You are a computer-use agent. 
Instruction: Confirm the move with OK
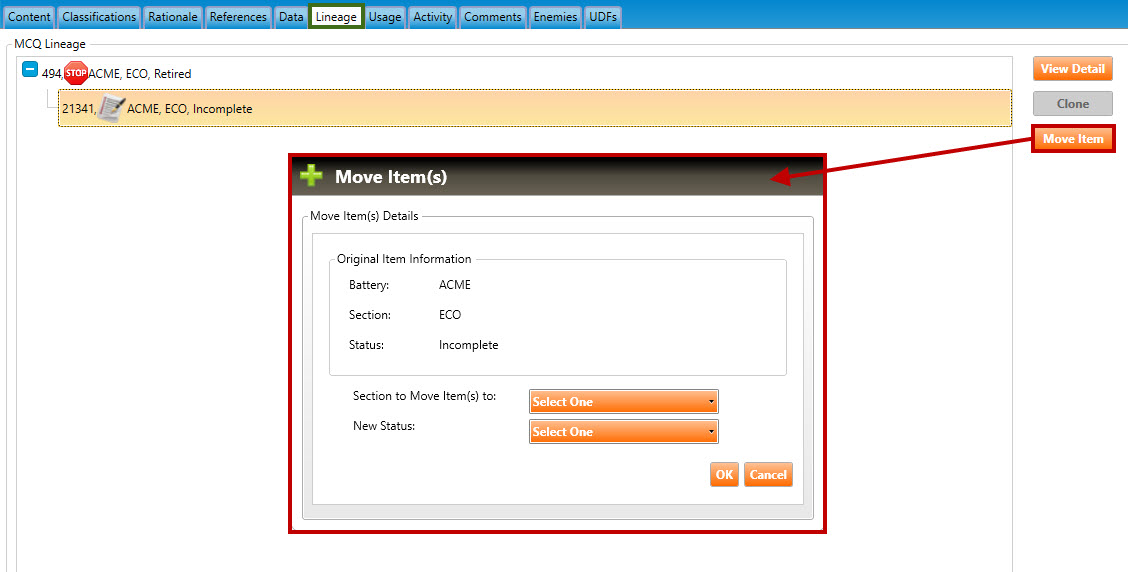[724, 475]
